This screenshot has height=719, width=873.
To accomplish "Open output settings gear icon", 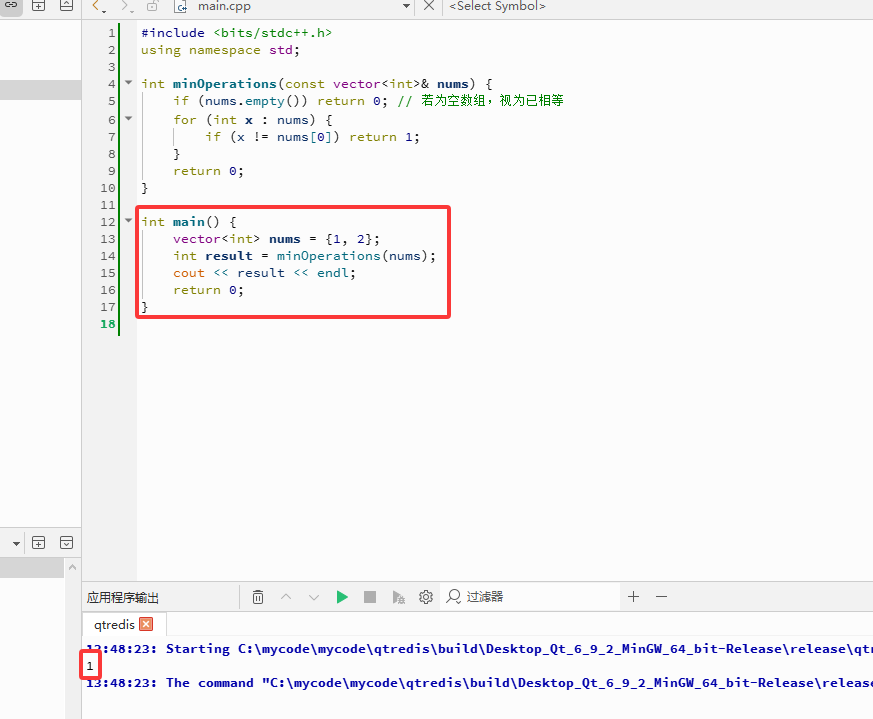I will click(426, 597).
